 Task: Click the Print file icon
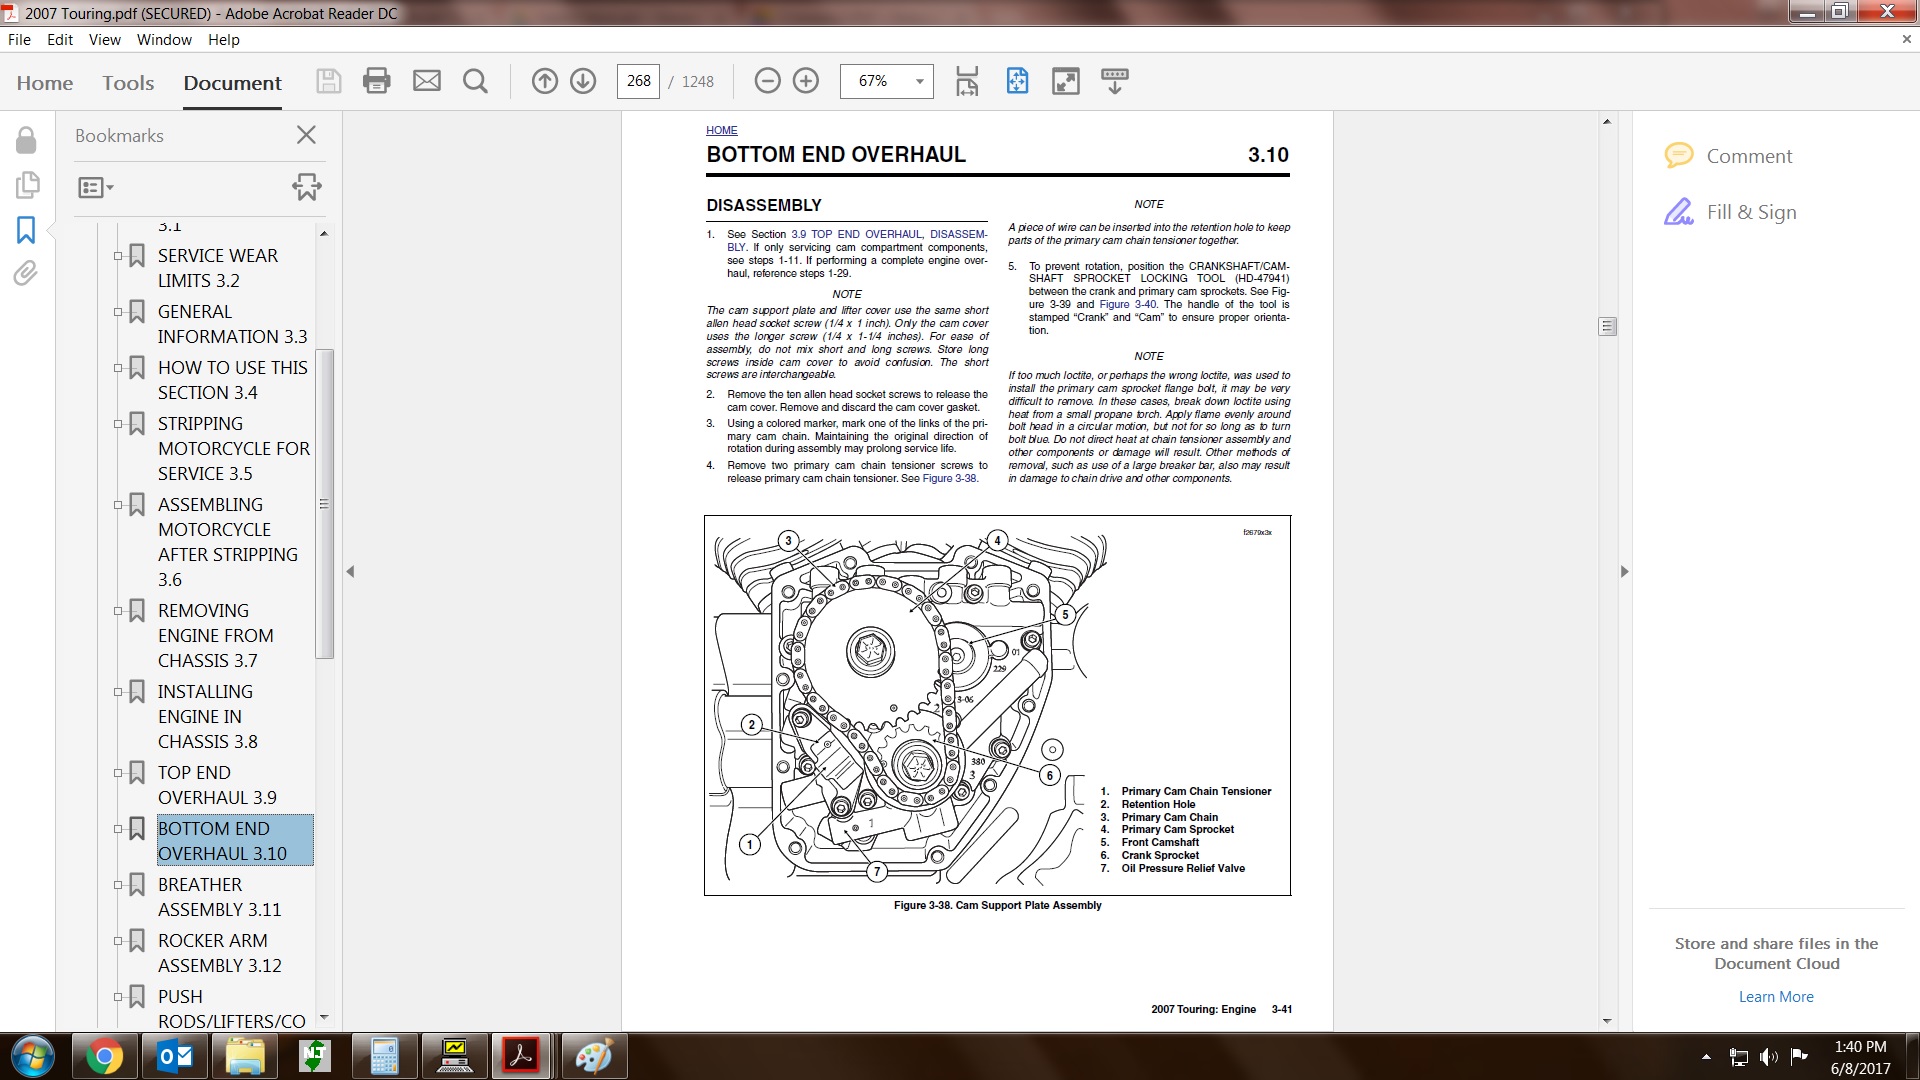(376, 81)
